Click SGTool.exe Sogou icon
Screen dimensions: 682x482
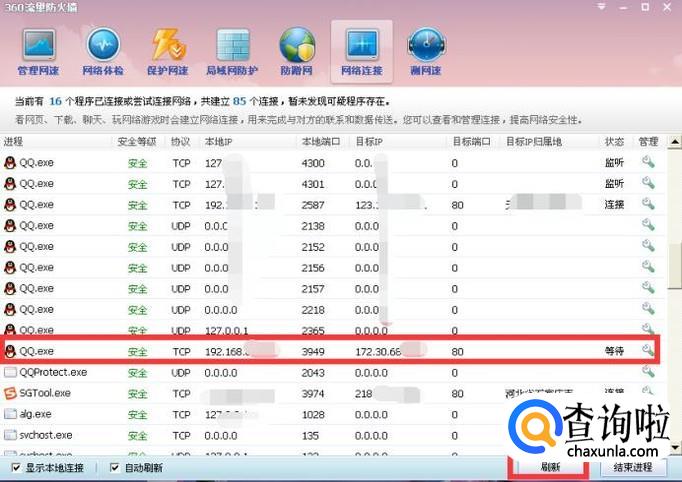click(10, 393)
